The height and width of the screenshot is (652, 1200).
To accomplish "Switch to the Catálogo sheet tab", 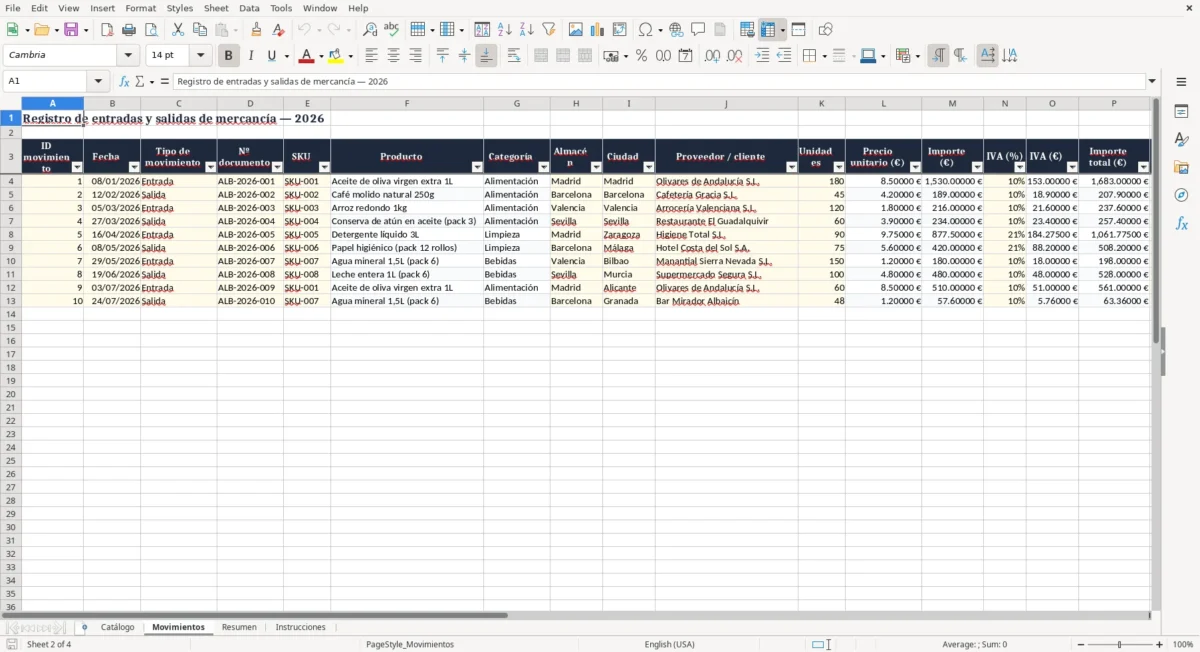I will (x=118, y=627).
